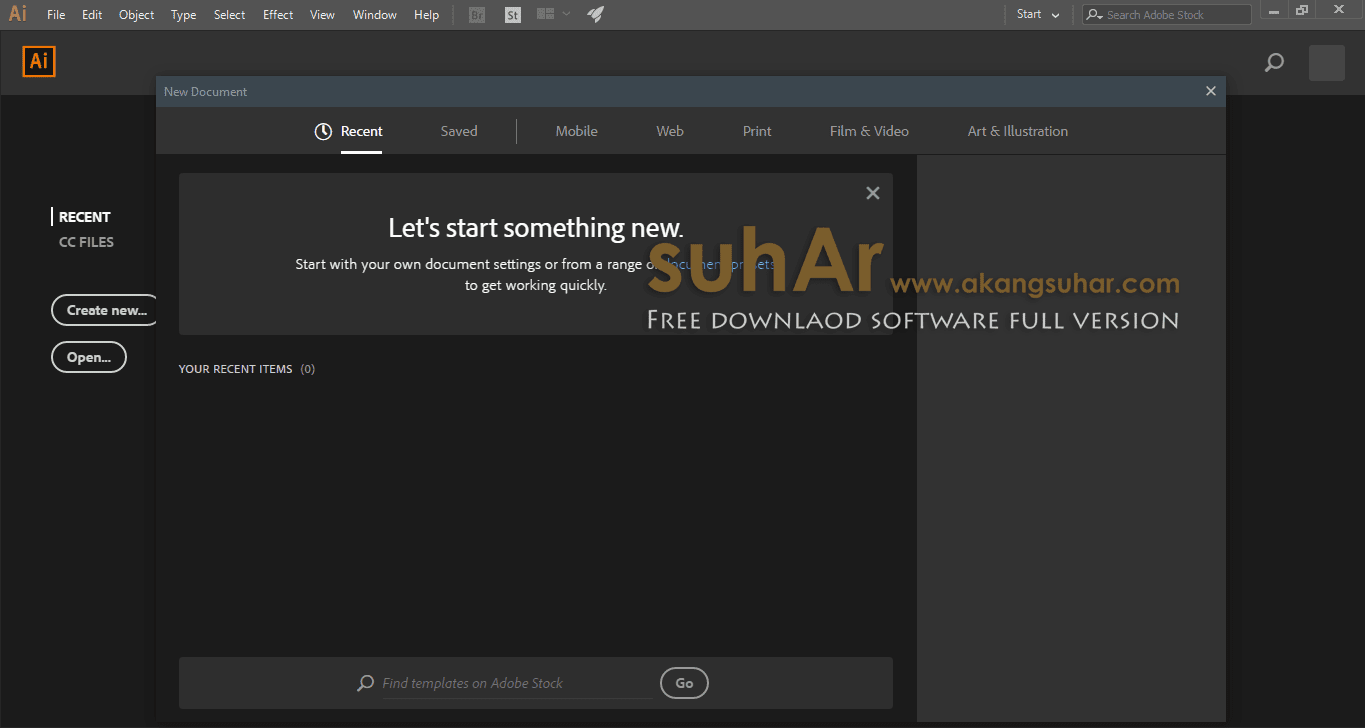Switch to the Mobile presets tab
1365x728 pixels.
pyautogui.click(x=577, y=131)
